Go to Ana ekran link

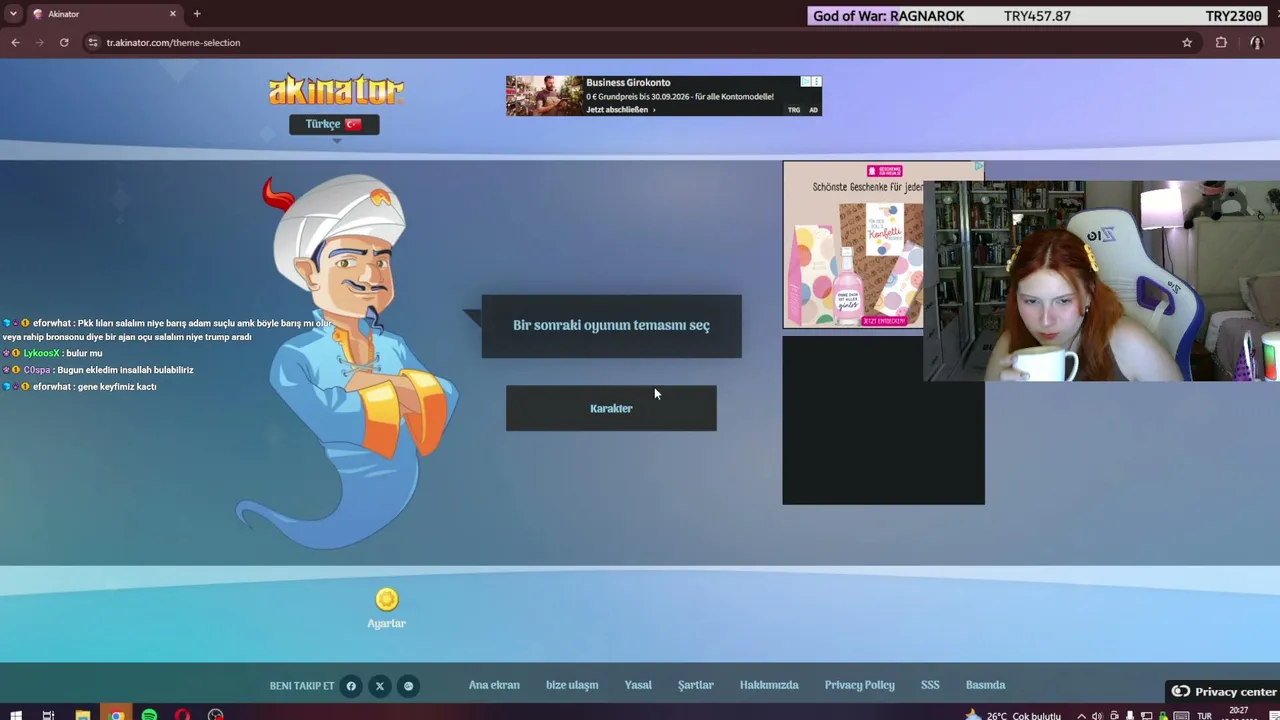tap(494, 685)
